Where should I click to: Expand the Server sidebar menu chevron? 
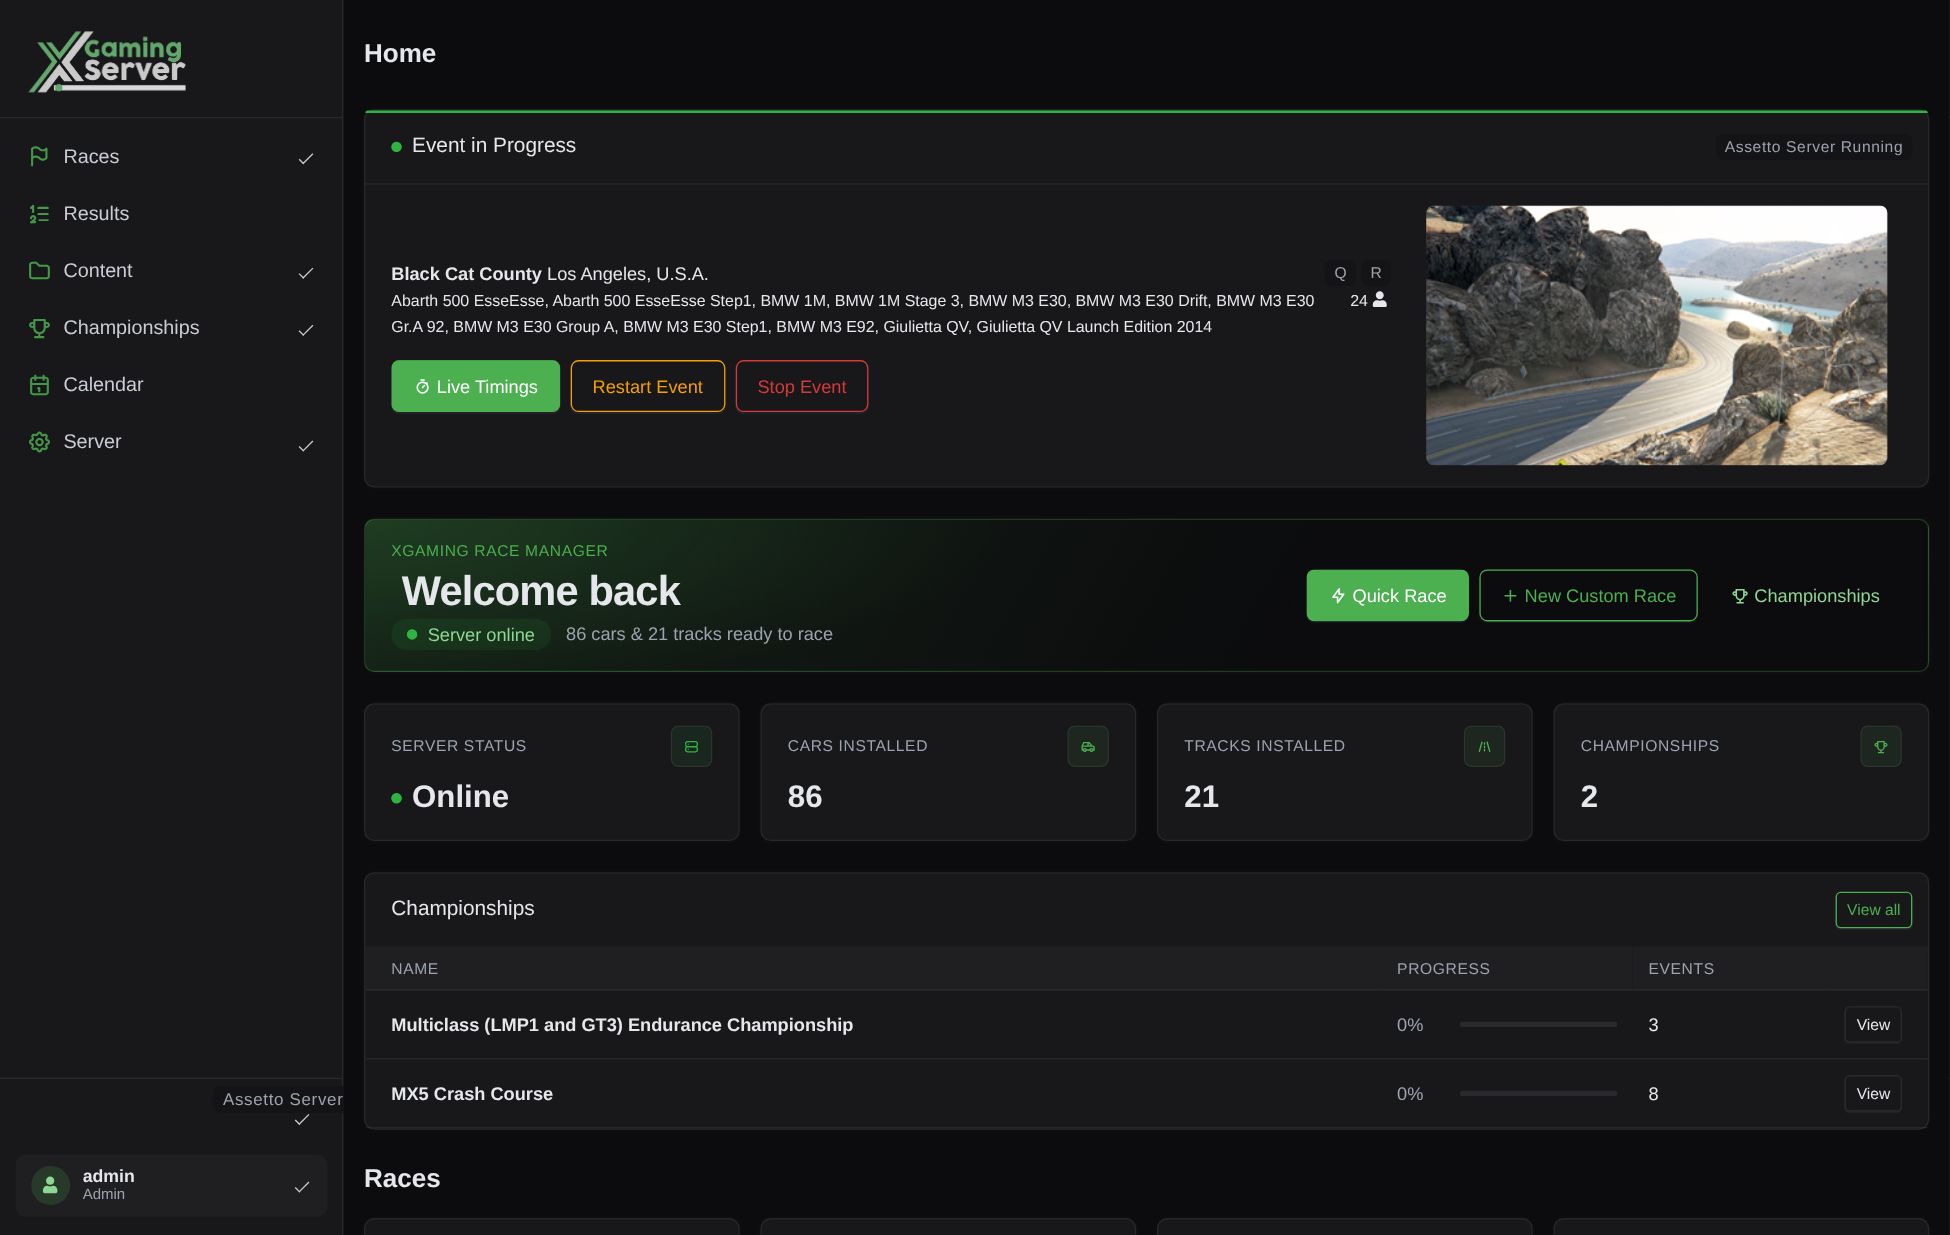click(x=306, y=445)
